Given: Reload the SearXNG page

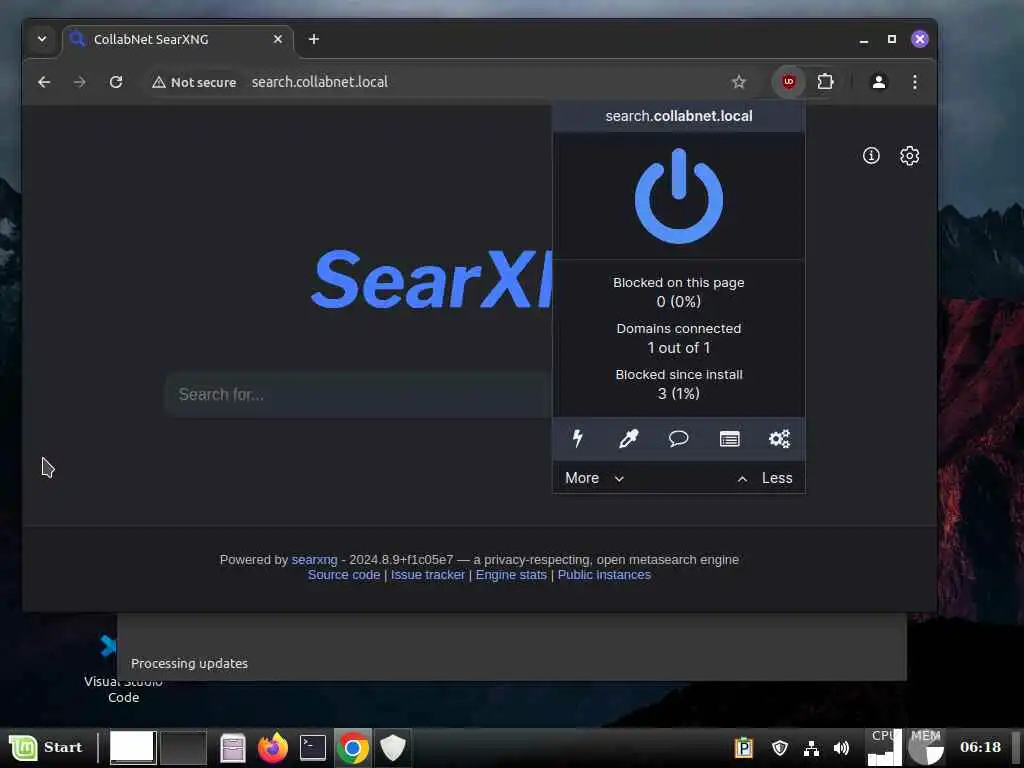Looking at the screenshot, I should pos(116,82).
